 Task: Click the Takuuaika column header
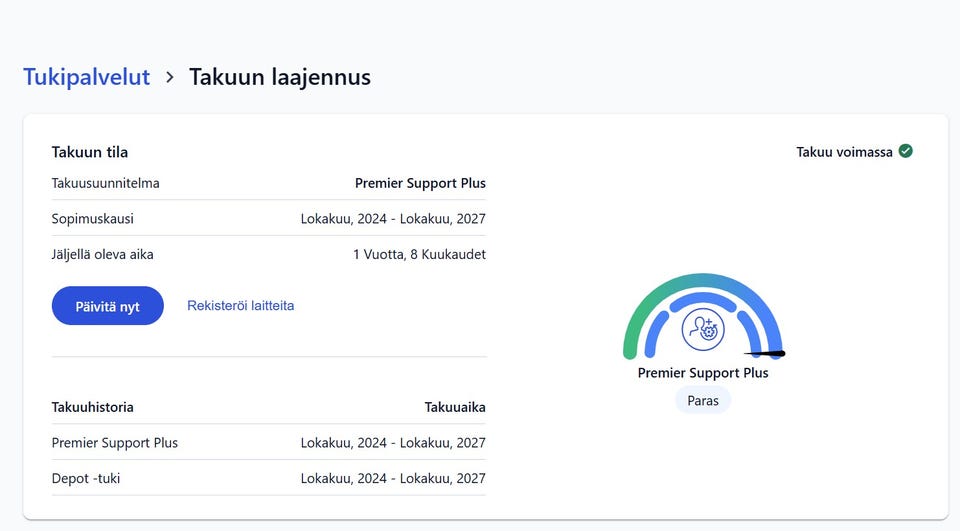(455, 407)
